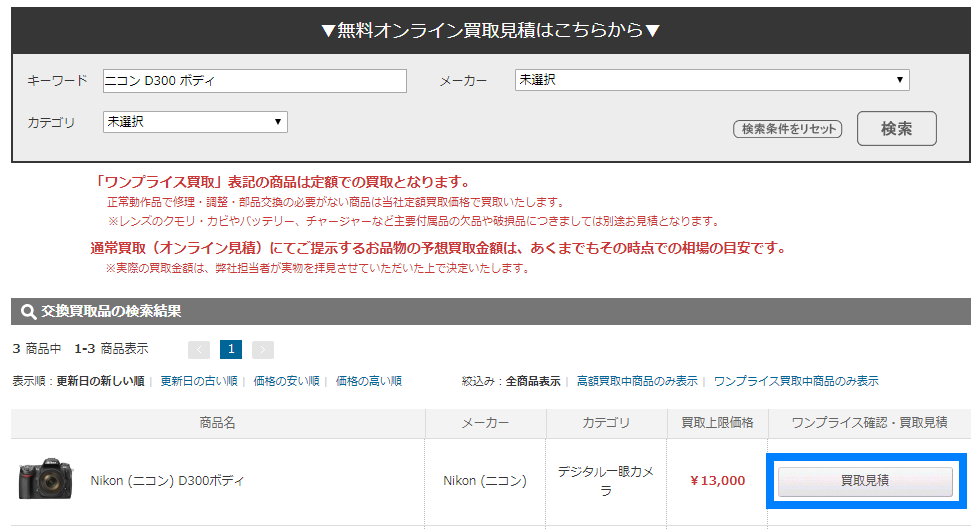Click the キーワード input field
The height and width of the screenshot is (529, 980).
(254, 81)
